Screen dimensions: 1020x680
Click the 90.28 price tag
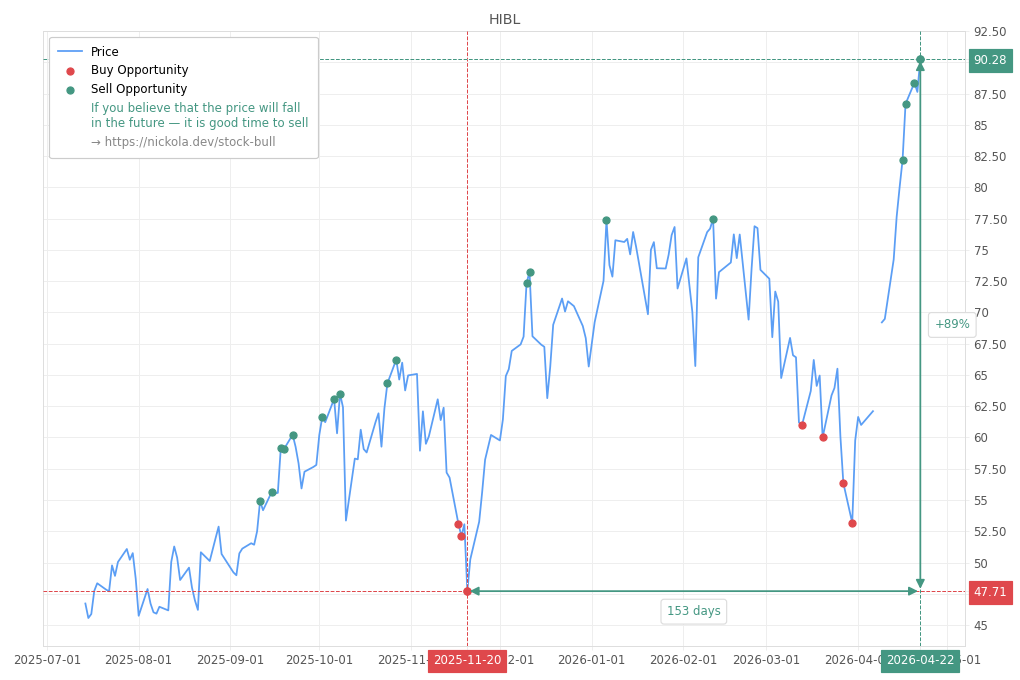pyautogui.click(x=990, y=60)
